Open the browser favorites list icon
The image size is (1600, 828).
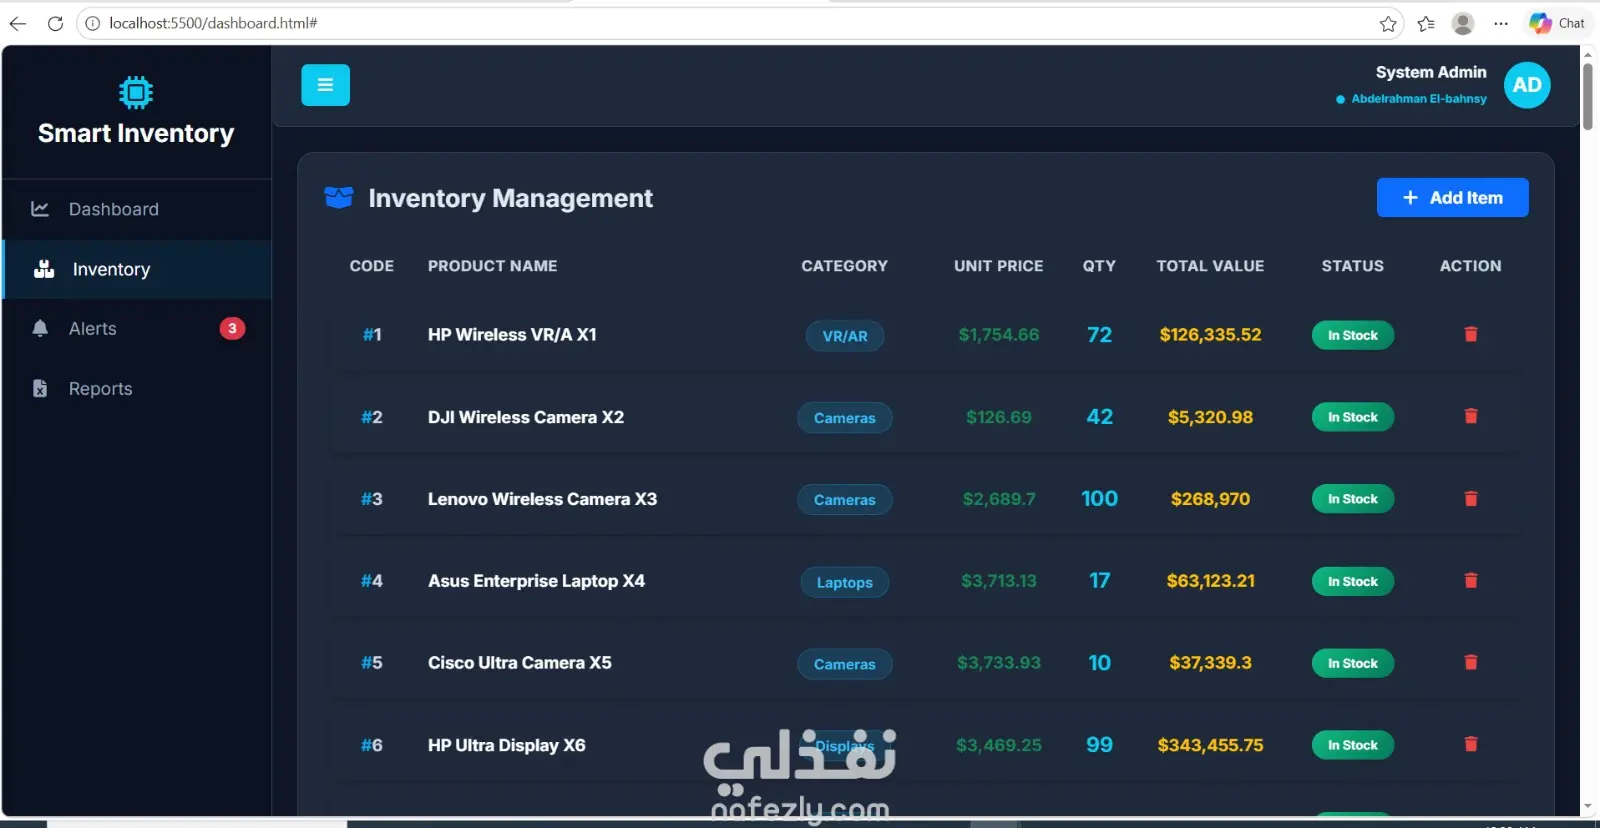click(x=1426, y=23)
